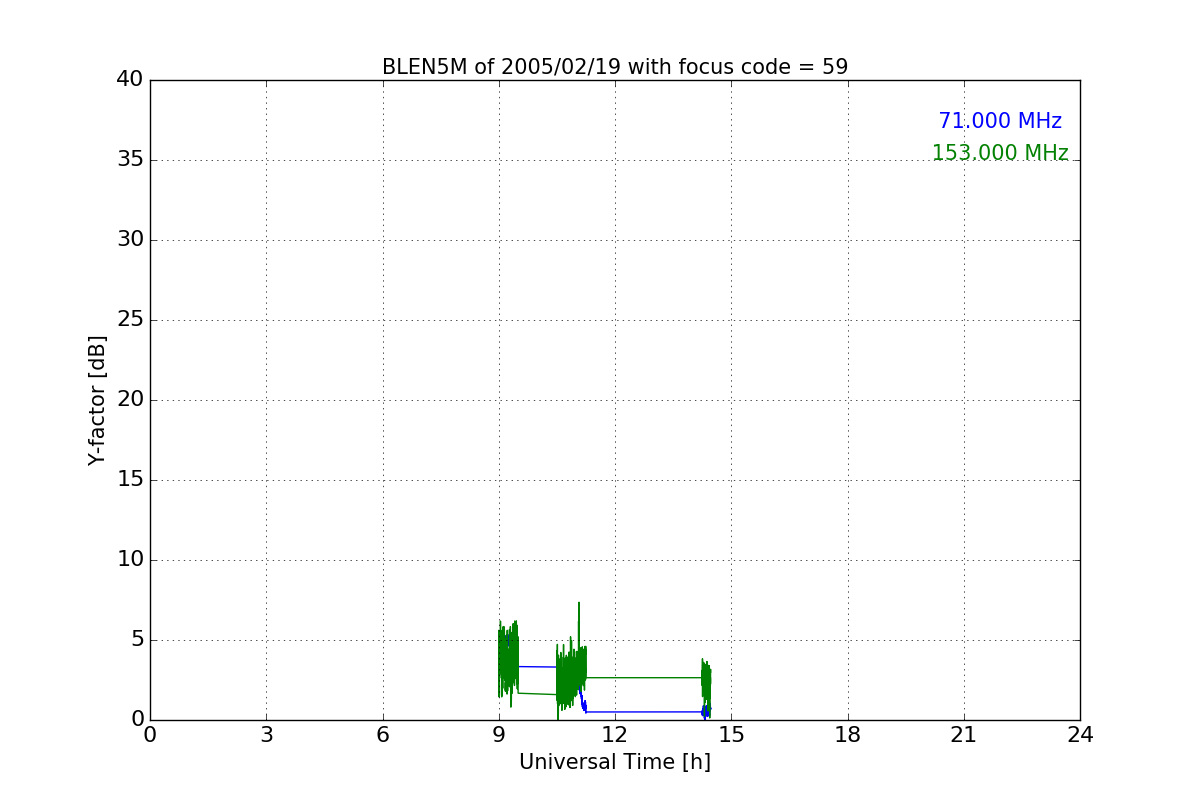Image resolution: width=1200 pixels, height=800 pixels.
Task: Click the x-axis tick label '24'
Action: coord(1080,735)
